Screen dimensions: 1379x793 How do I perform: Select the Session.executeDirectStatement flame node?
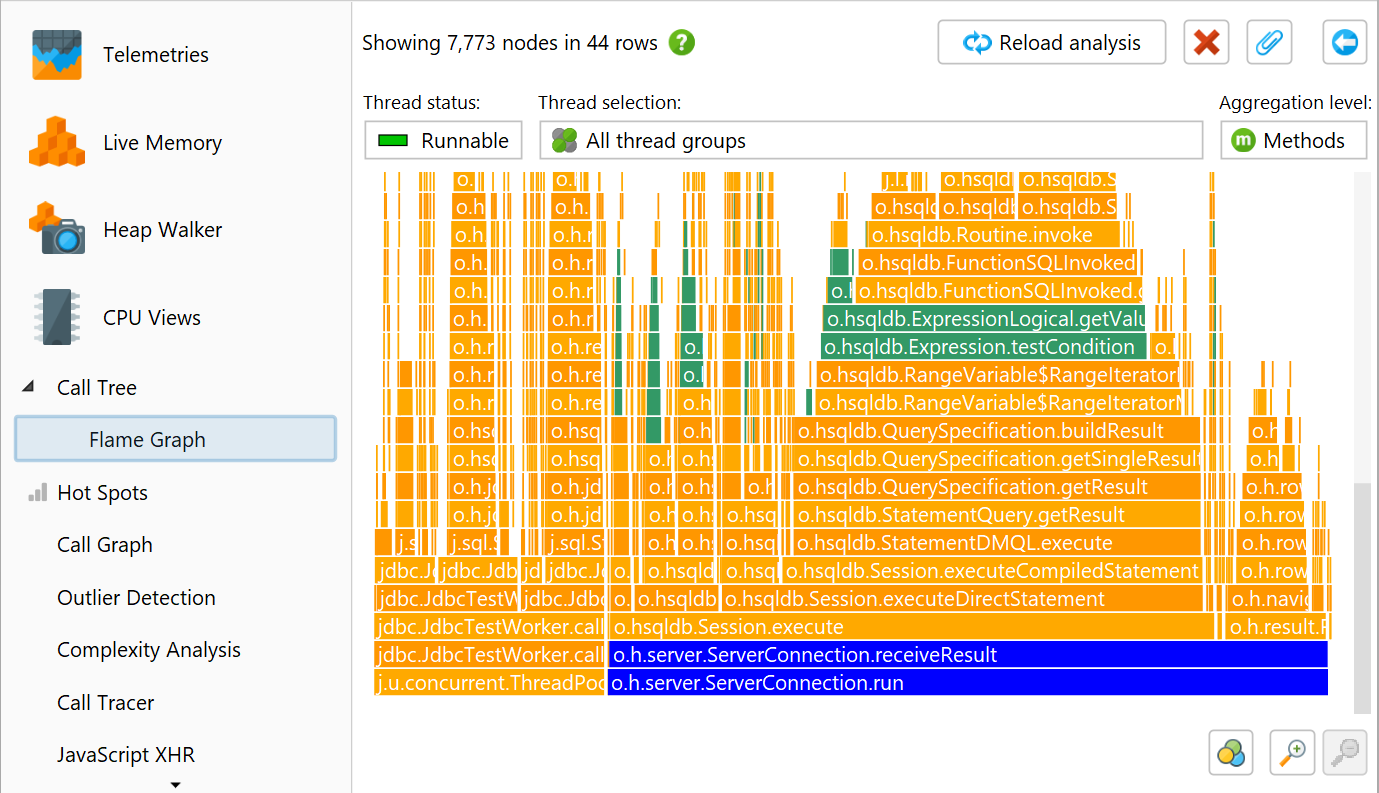tap(962, 599)
